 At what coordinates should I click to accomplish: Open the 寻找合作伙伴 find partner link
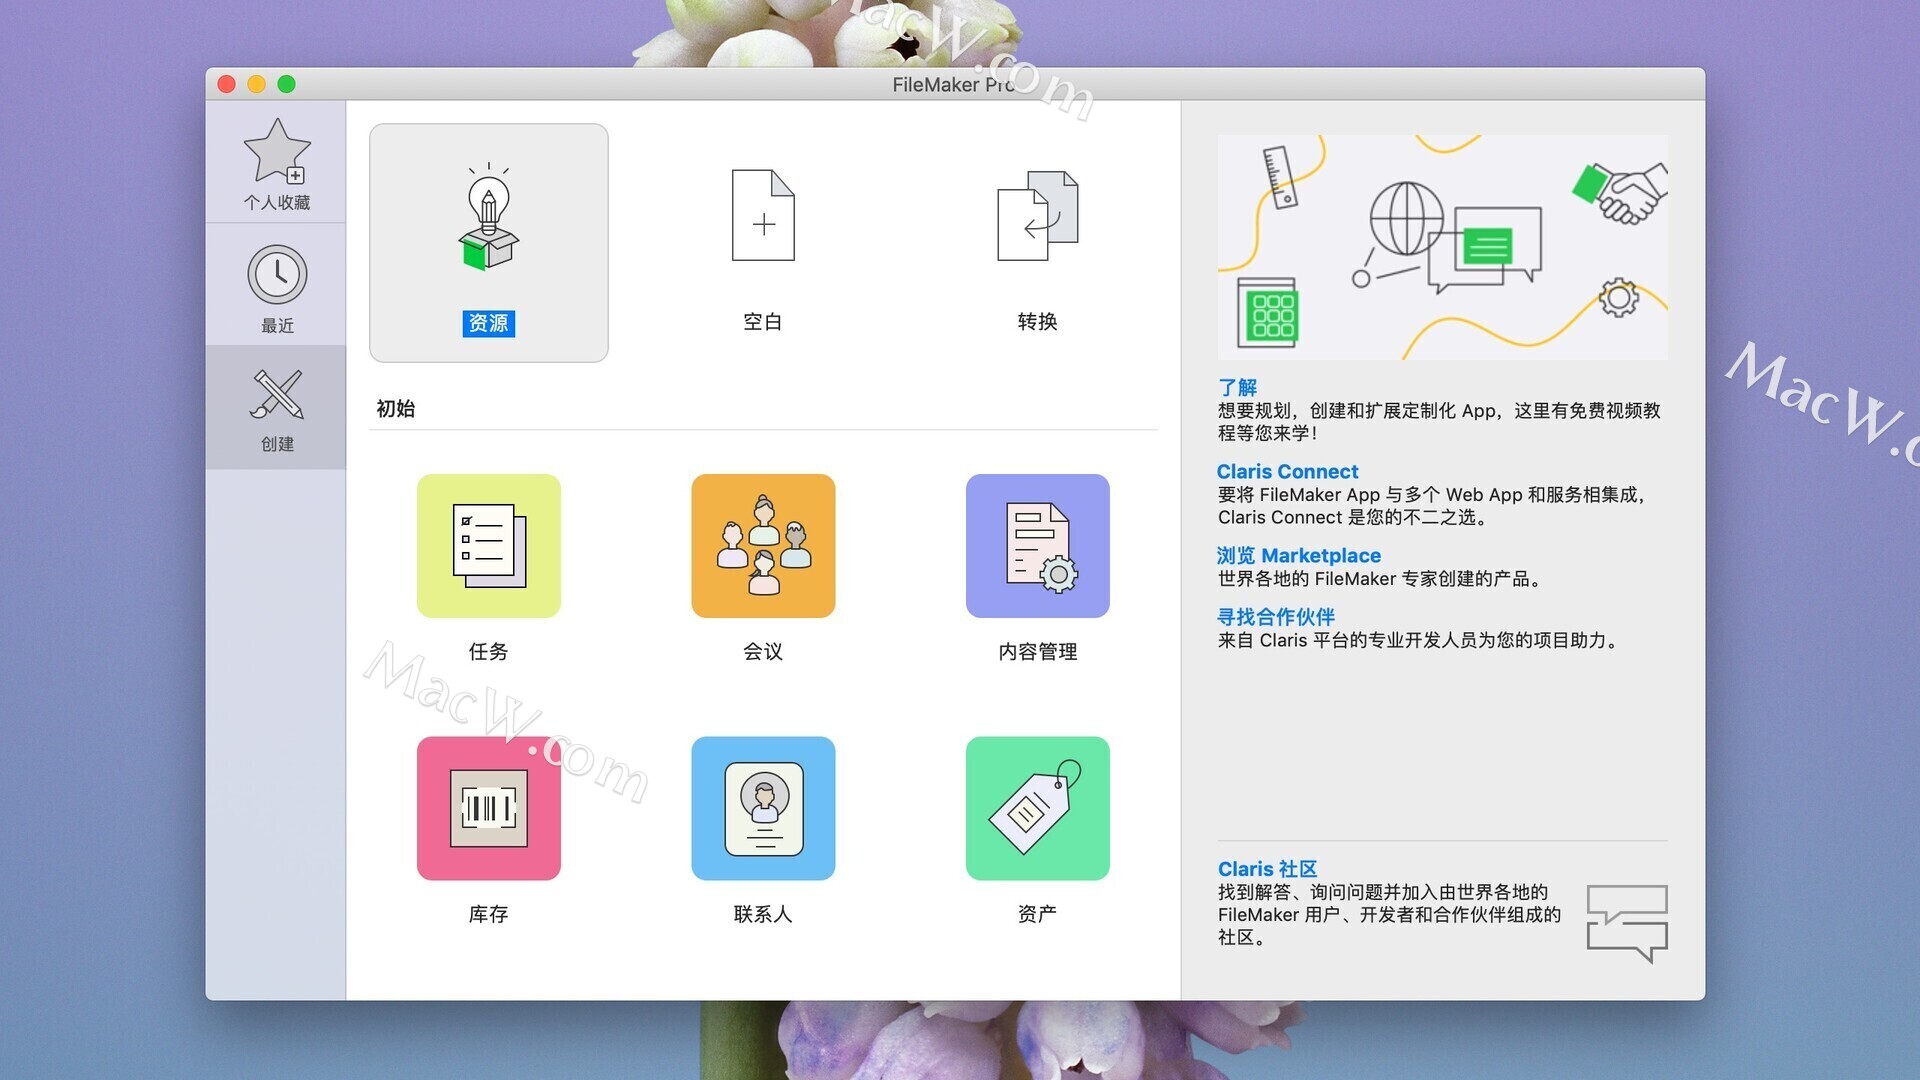tap(1276, 617)
